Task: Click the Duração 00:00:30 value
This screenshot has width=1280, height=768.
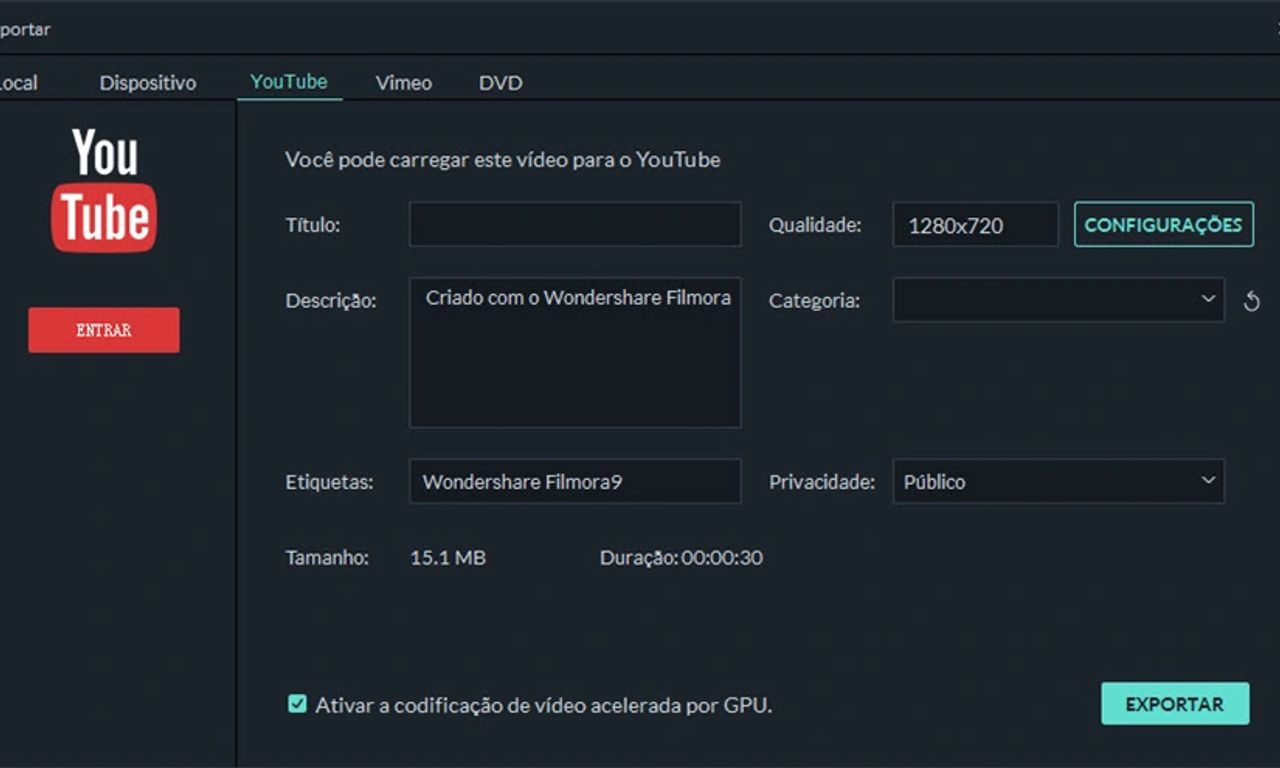Action: tap(721, 558)
